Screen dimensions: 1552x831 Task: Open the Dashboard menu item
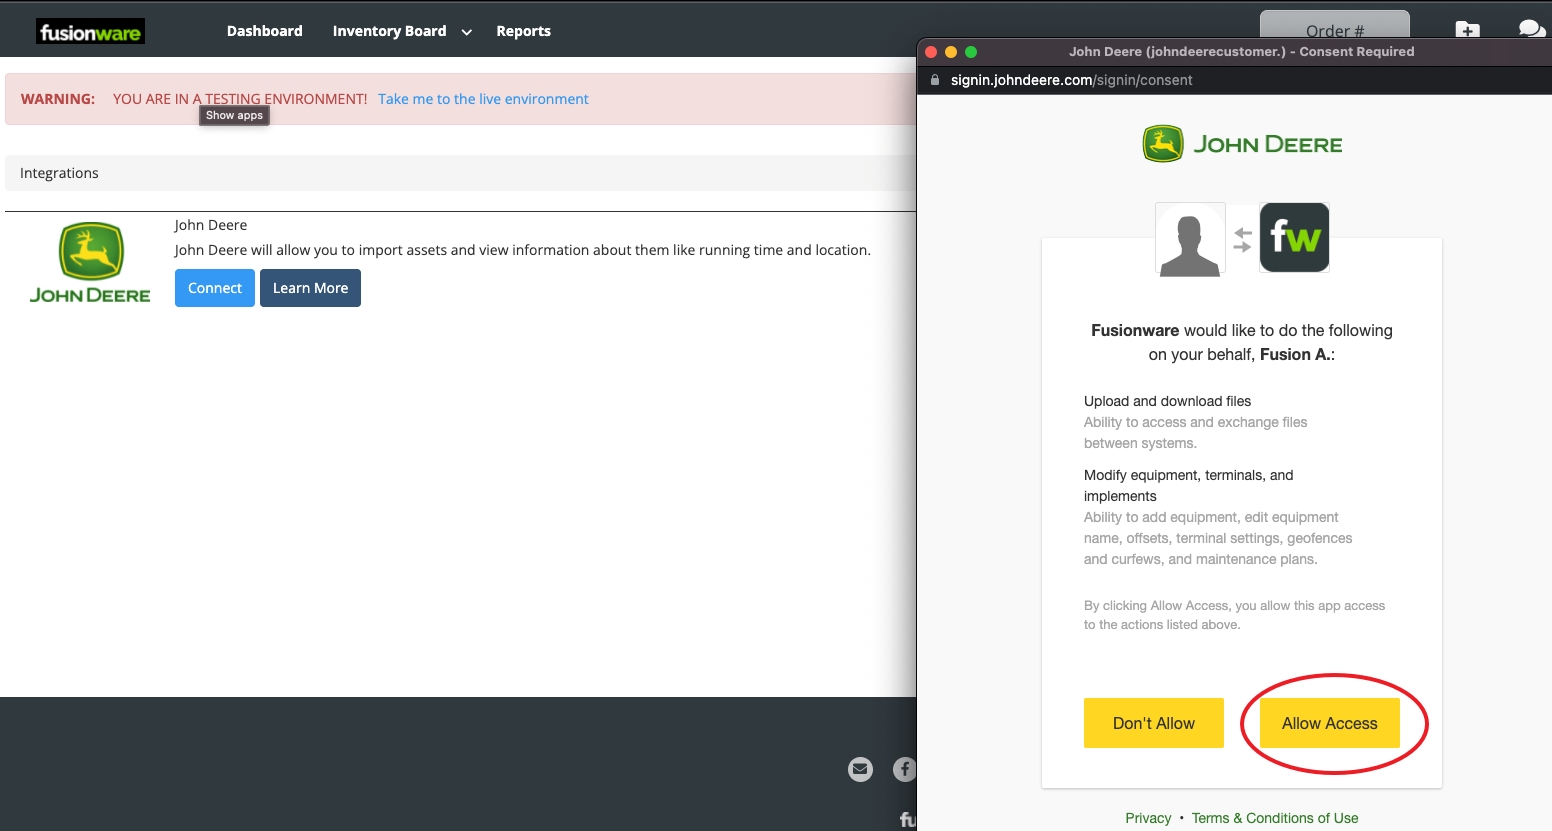(x=264, y=31)
